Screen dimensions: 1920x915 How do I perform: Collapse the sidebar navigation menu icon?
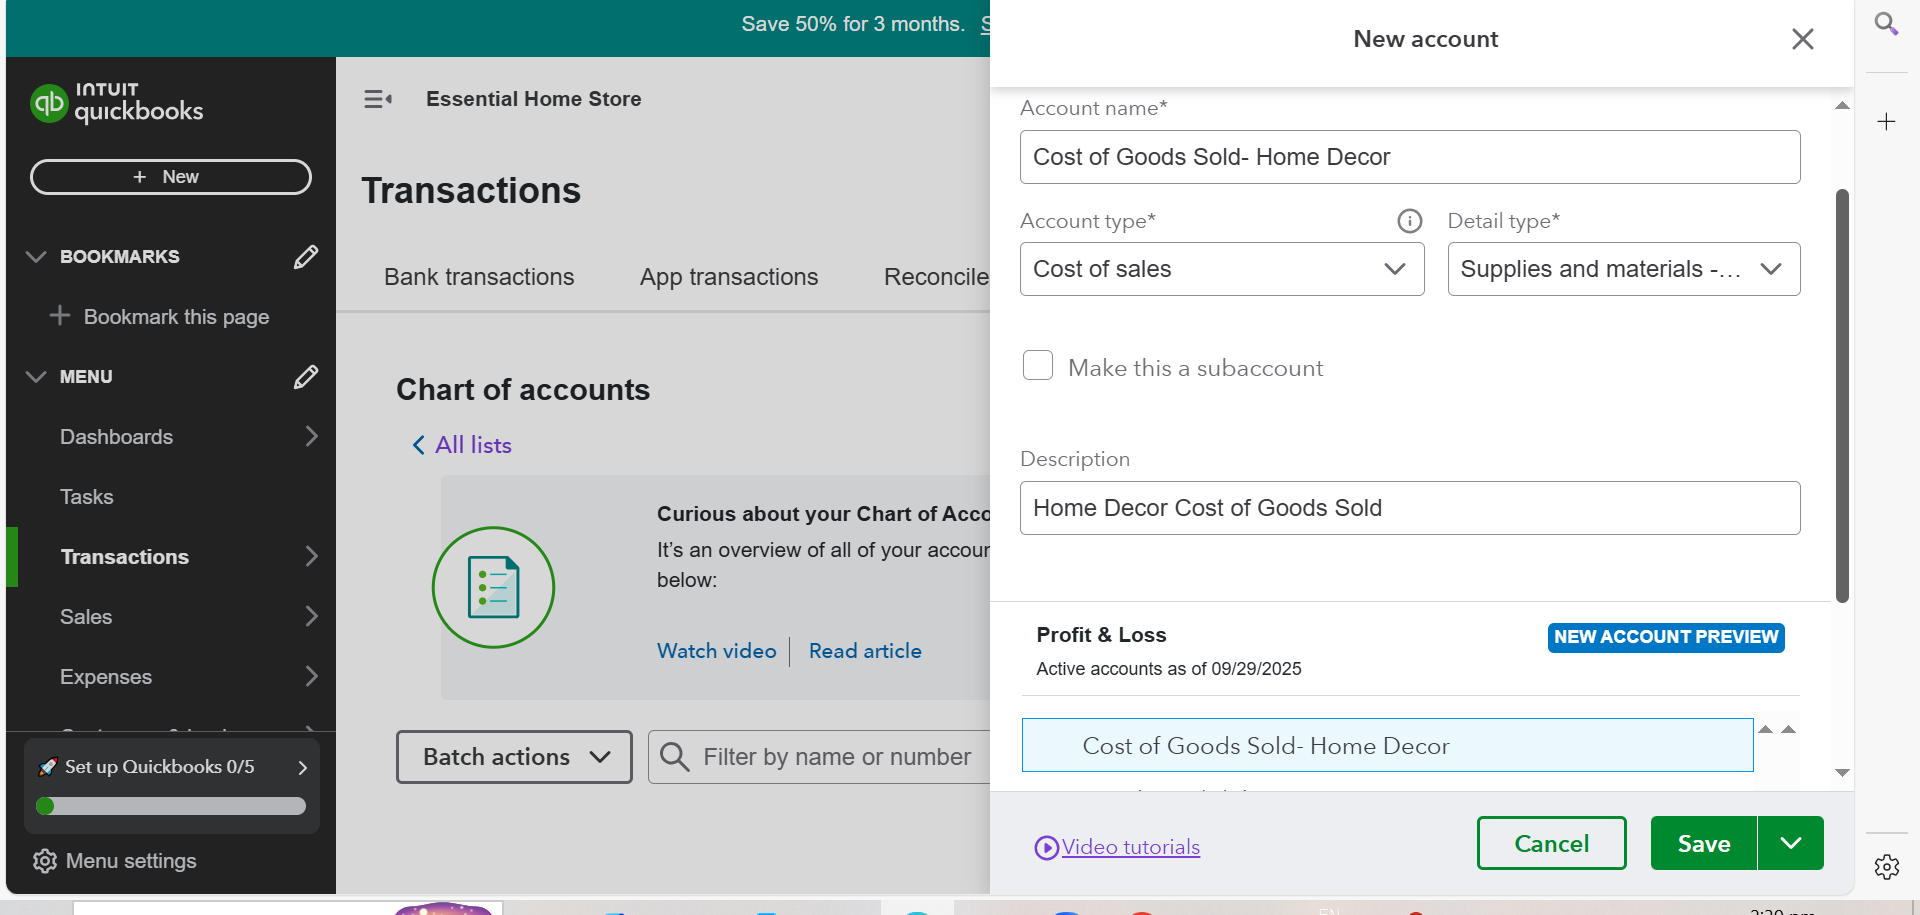[377, 99]
